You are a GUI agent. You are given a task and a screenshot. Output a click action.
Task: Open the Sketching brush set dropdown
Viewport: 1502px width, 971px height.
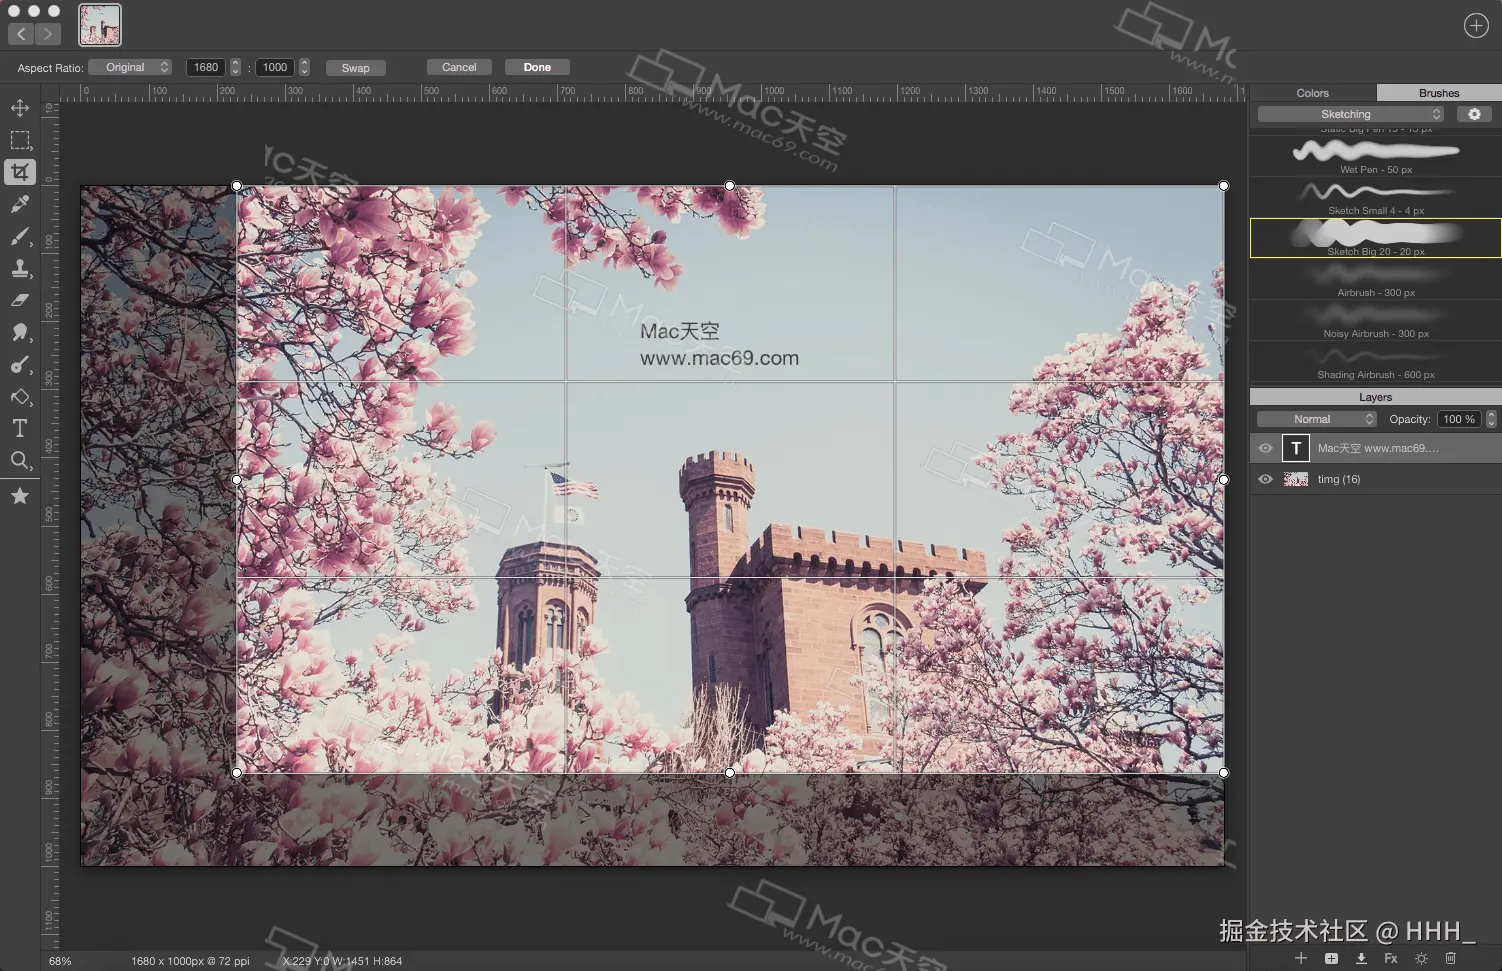coord(1350,114)
